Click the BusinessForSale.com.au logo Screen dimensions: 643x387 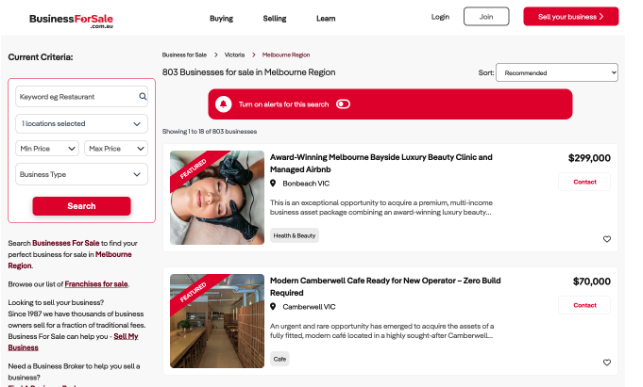click(x=71, y=20)
